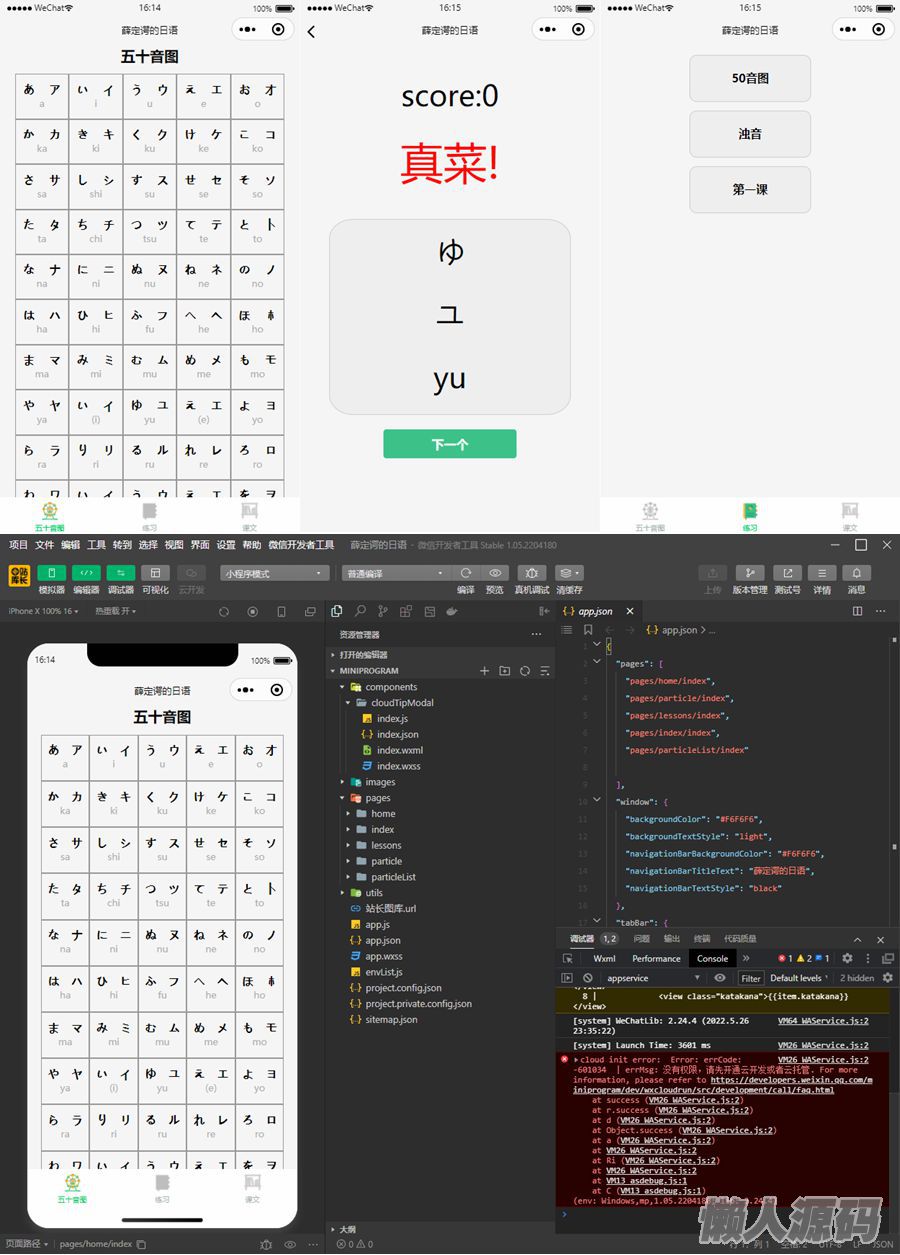Copy page path icon in status bar

click(x=141, y=1244)
